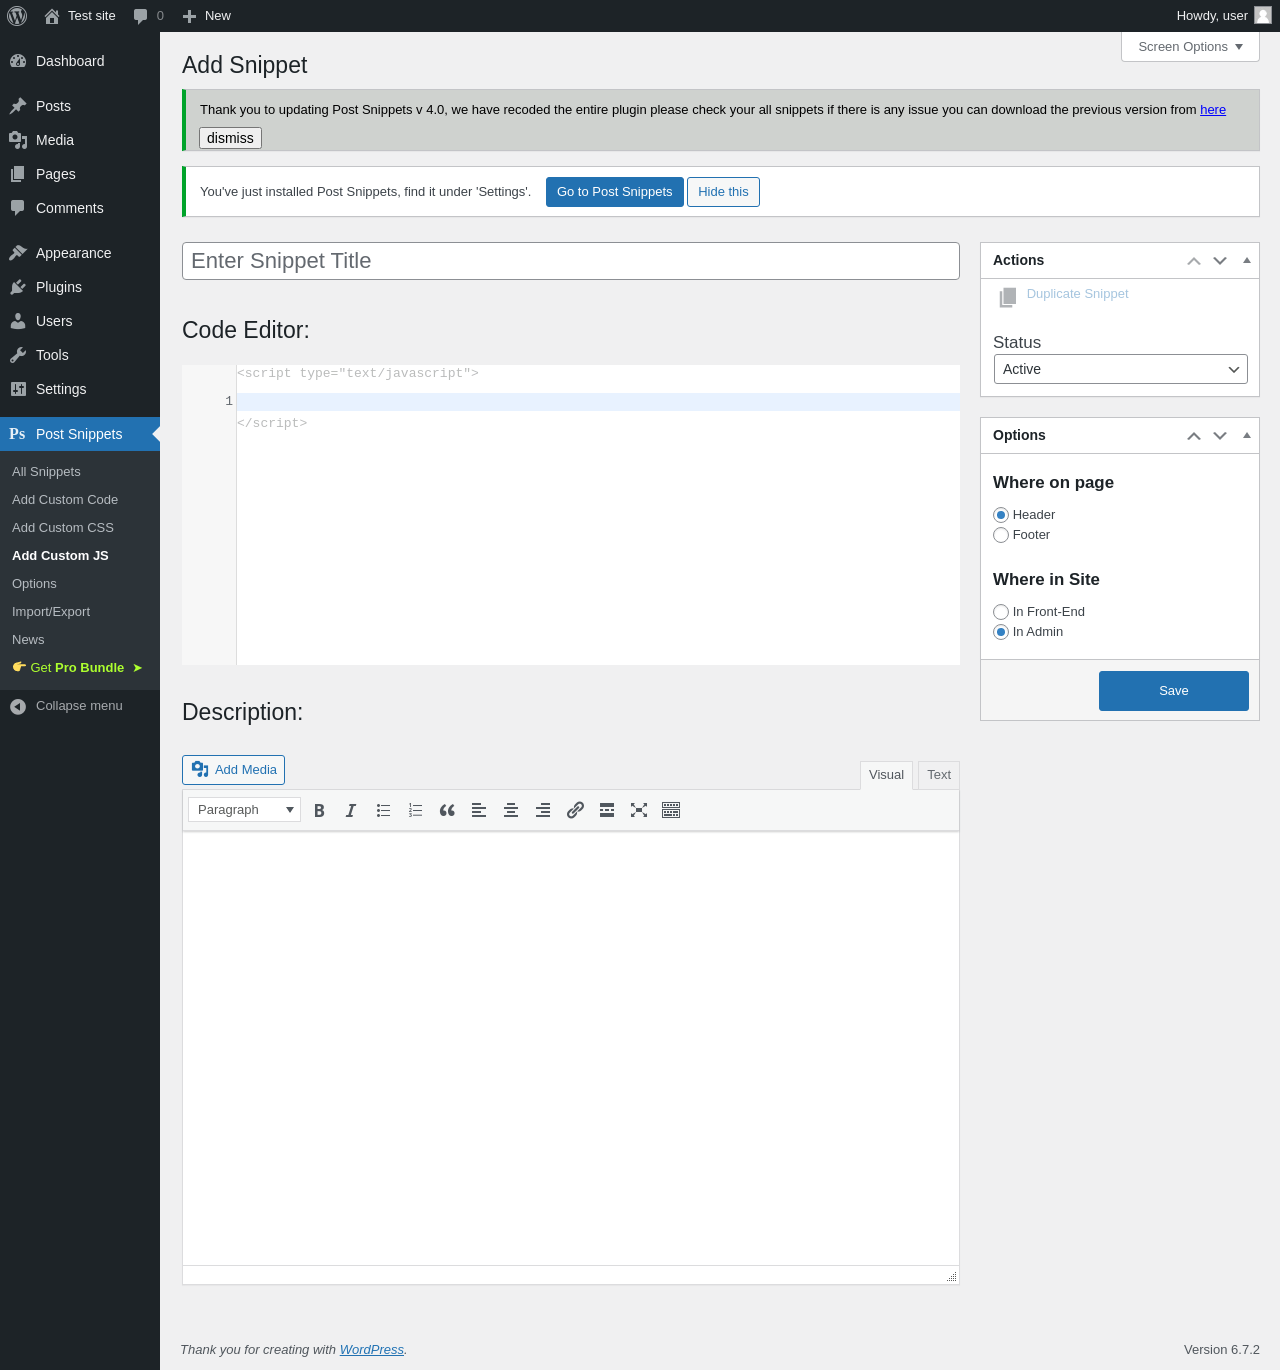
Task: Insert a bulleted list
Action: tap(383, 810)
